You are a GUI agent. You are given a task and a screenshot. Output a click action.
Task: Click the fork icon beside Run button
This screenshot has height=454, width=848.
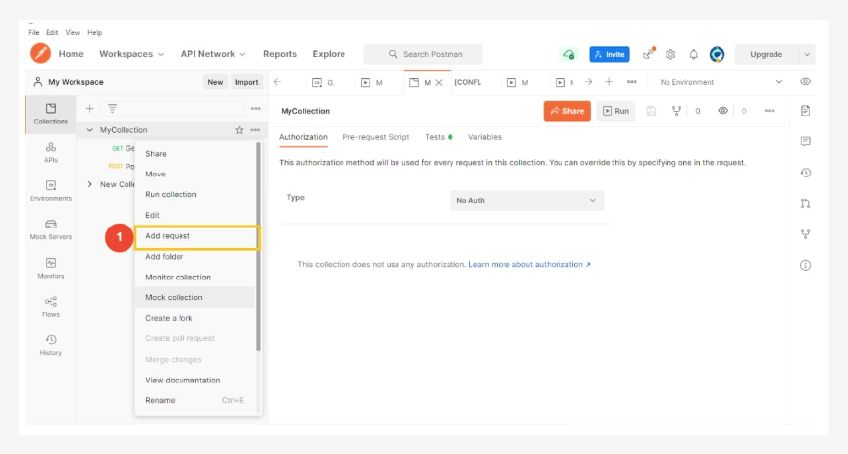coord(676,111)
